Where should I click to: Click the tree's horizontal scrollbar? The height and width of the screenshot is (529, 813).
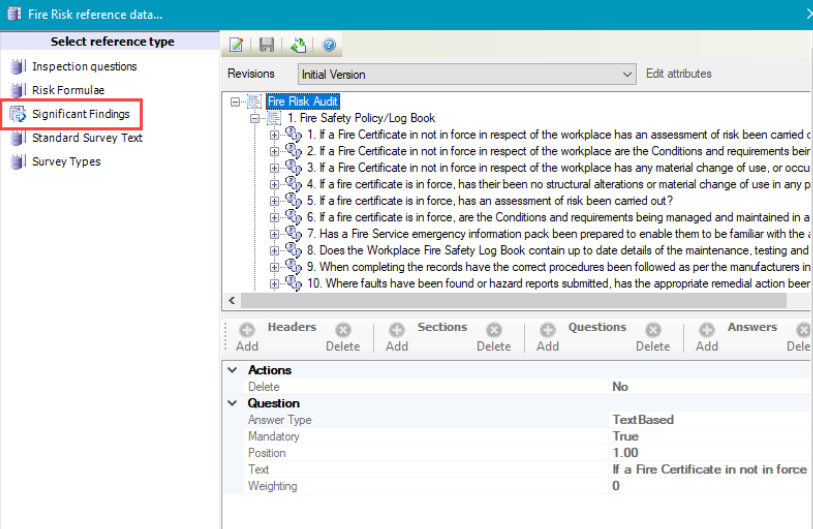pyautogui.click(x=500, y=301)
